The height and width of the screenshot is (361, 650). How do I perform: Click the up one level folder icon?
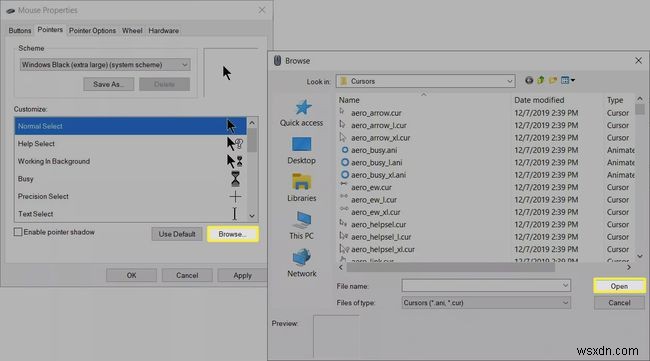click(x=541, y=80)
